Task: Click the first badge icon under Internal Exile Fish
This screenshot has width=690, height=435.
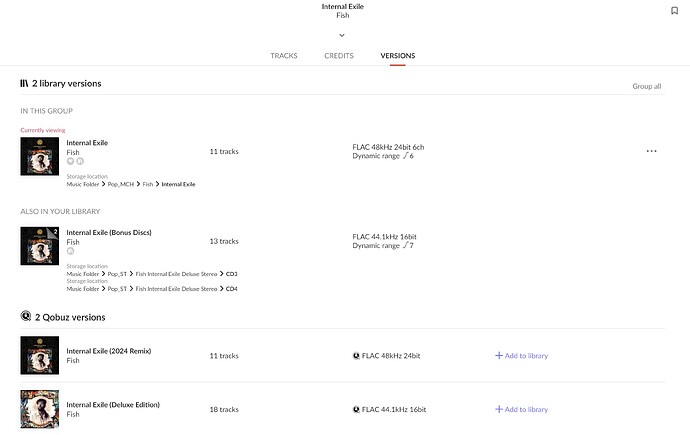Action: [x=70, y=161]
